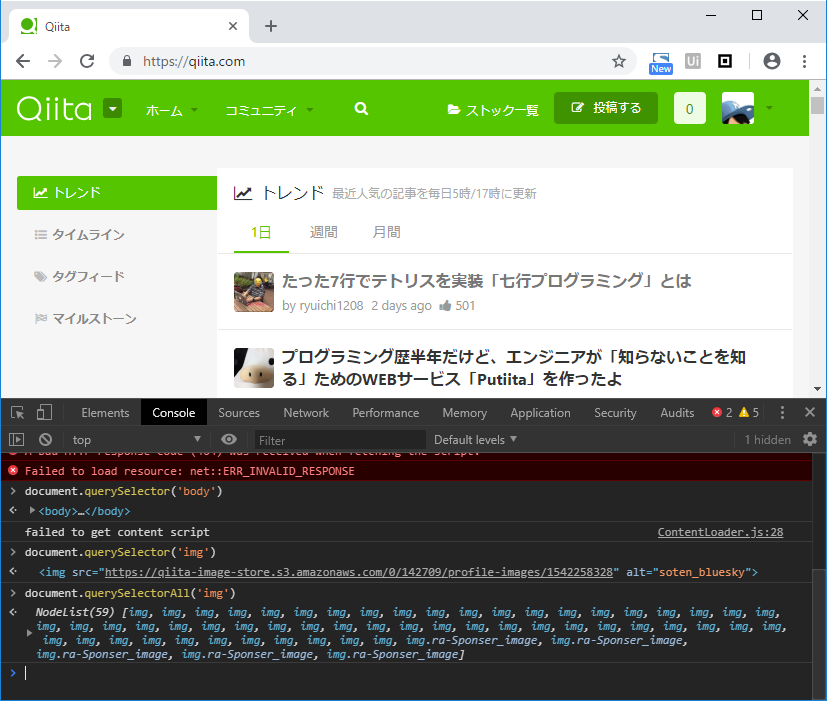Image resolution: width=827 pixels, height=701 pixels.
Task: Click the user avatar in header
Action: (737, 108)
